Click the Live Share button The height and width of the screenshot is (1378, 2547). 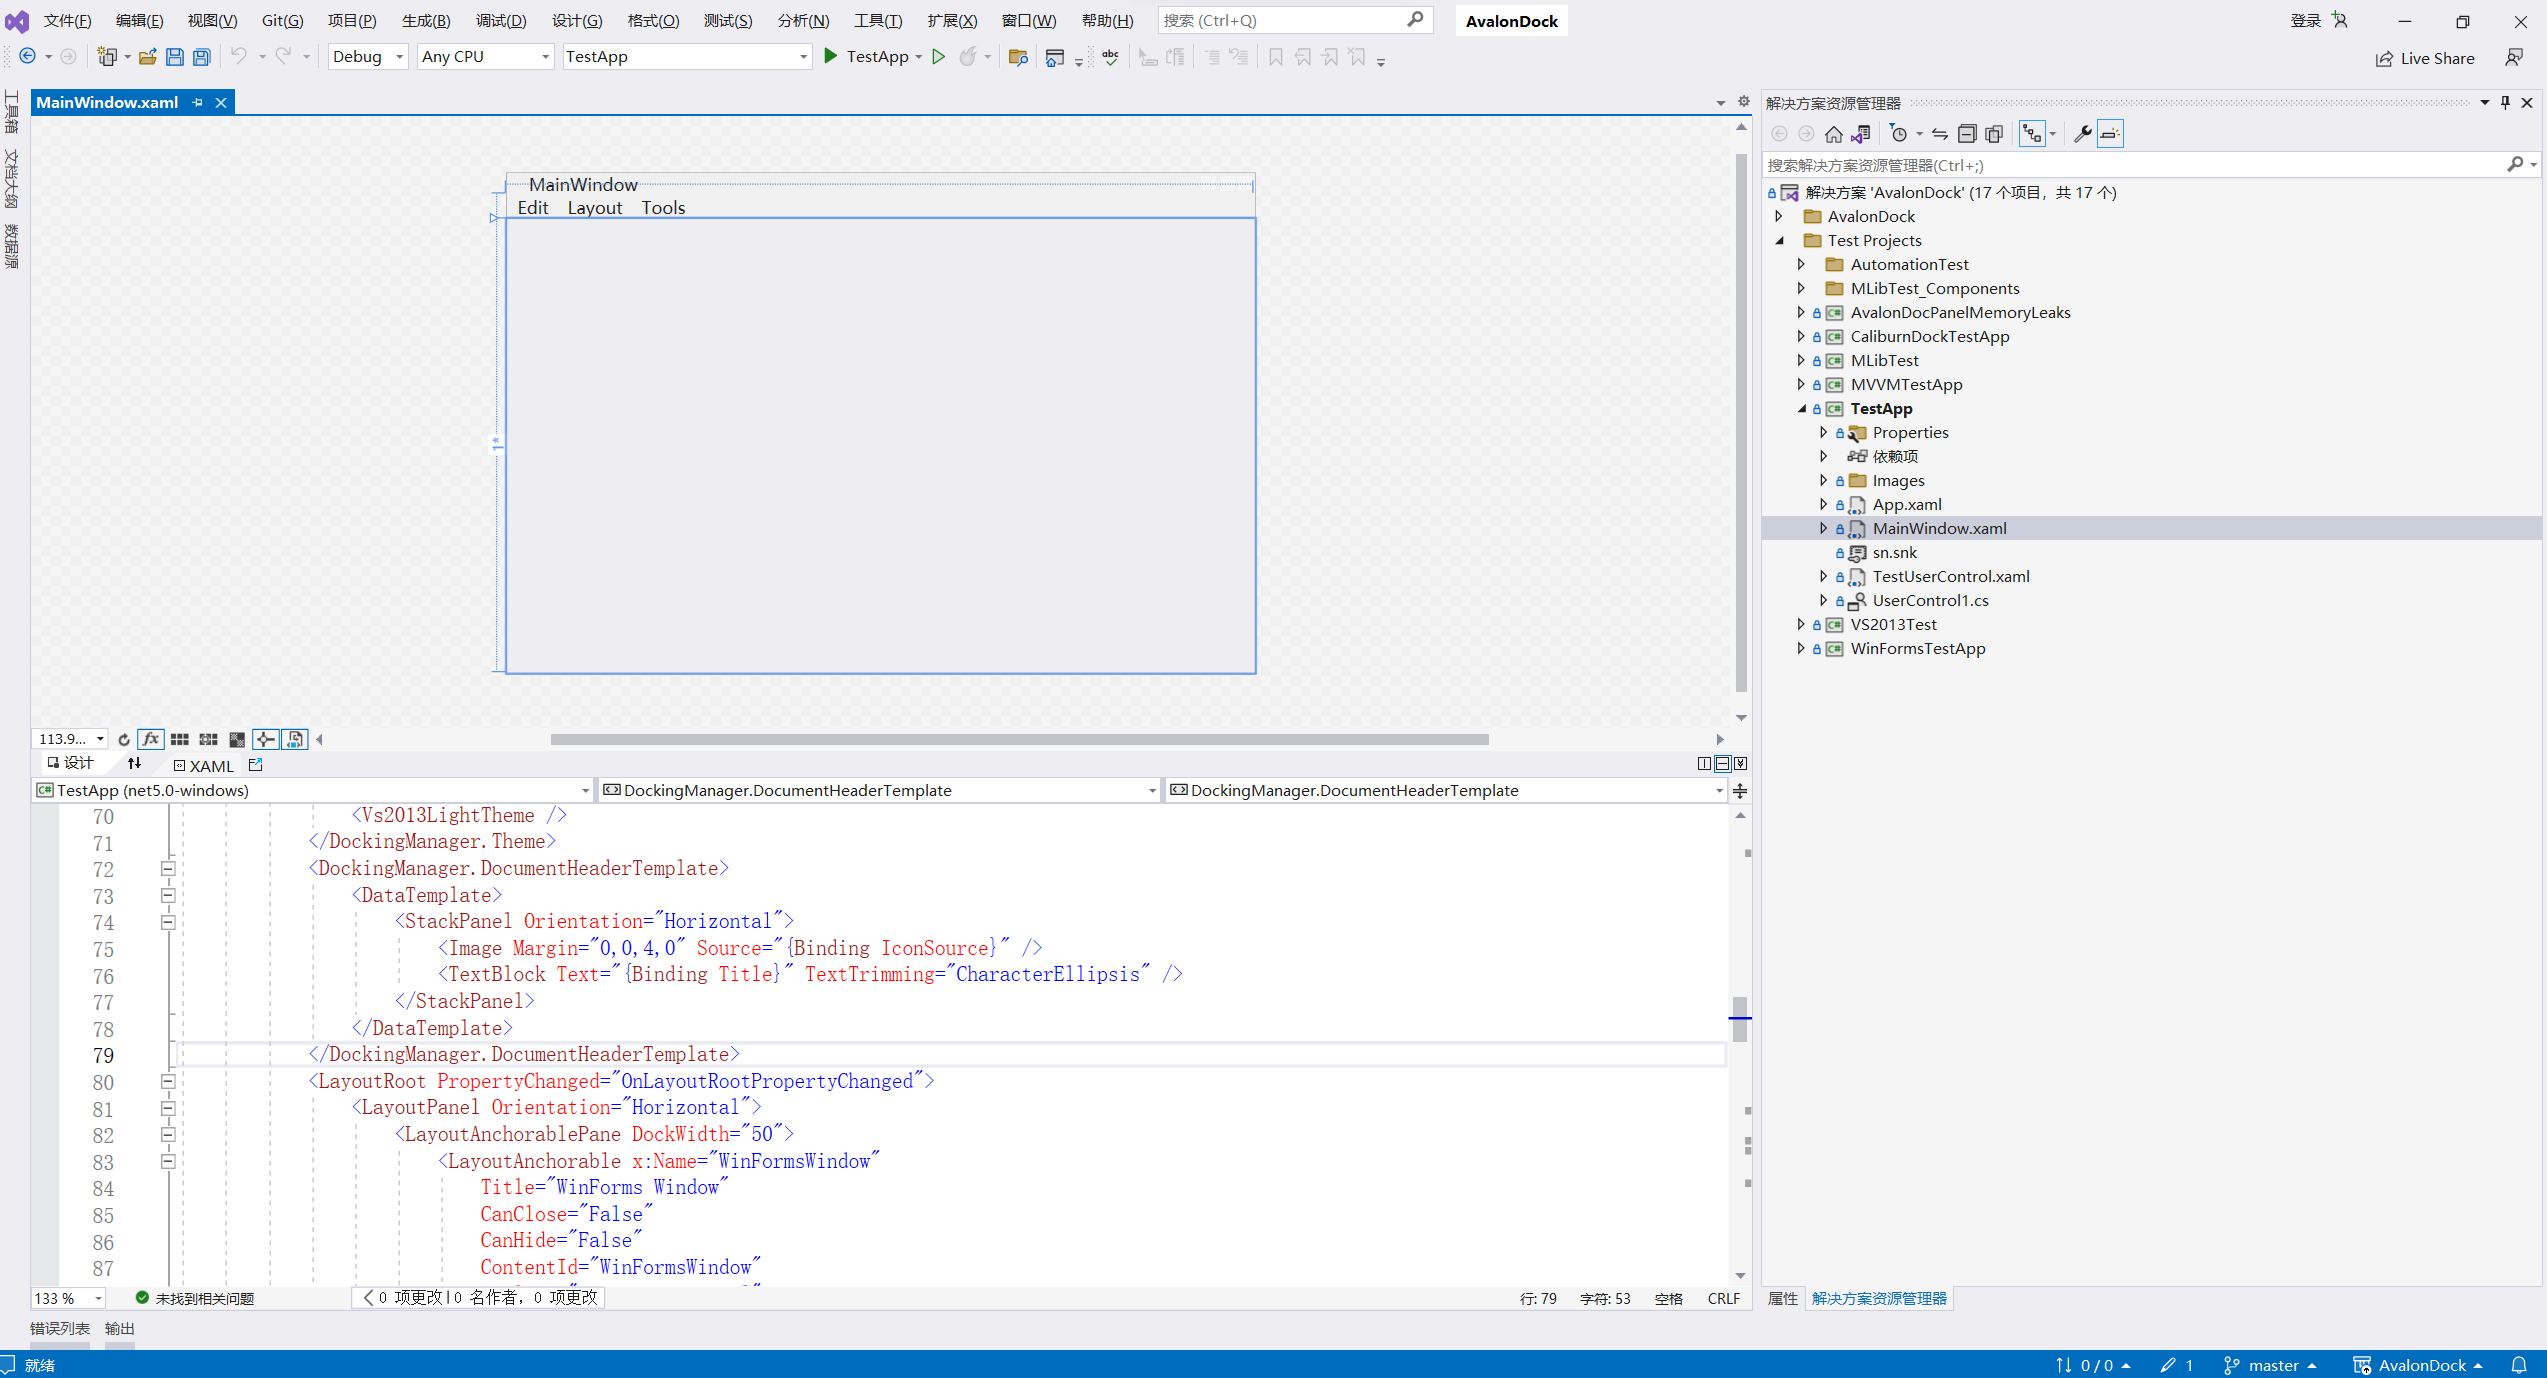2425,59
